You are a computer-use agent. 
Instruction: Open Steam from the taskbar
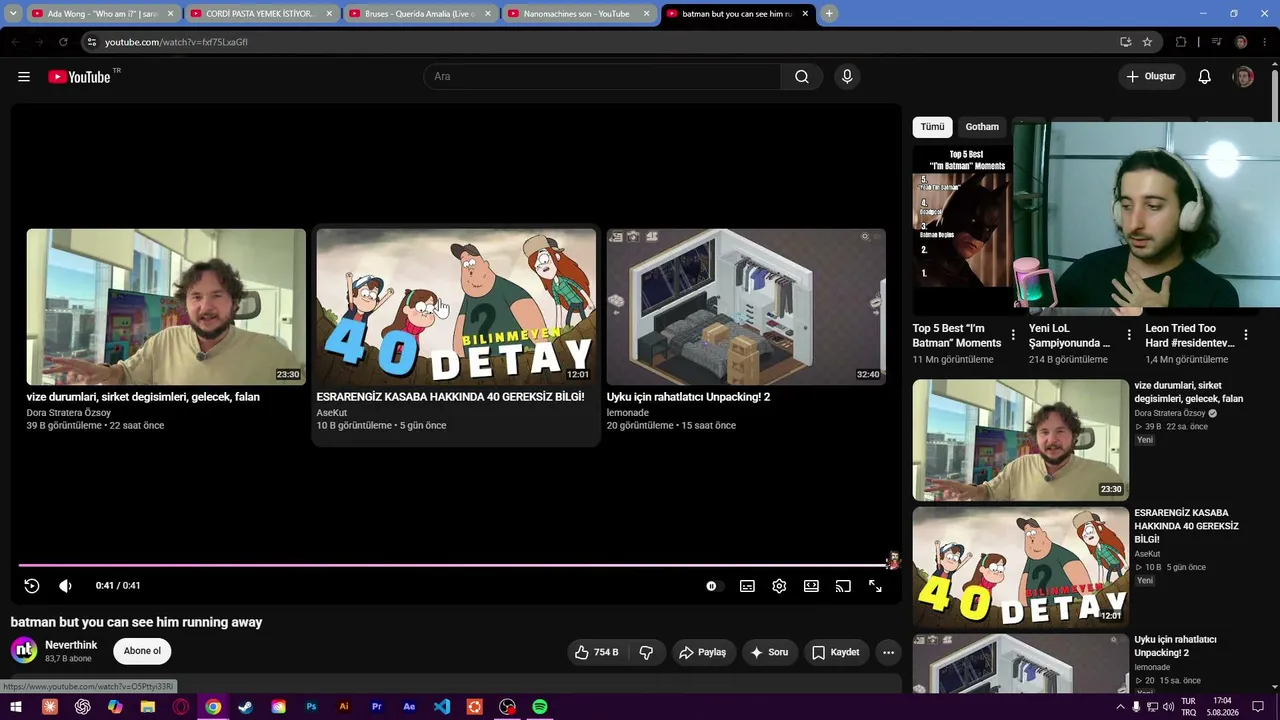coord(246,707)
